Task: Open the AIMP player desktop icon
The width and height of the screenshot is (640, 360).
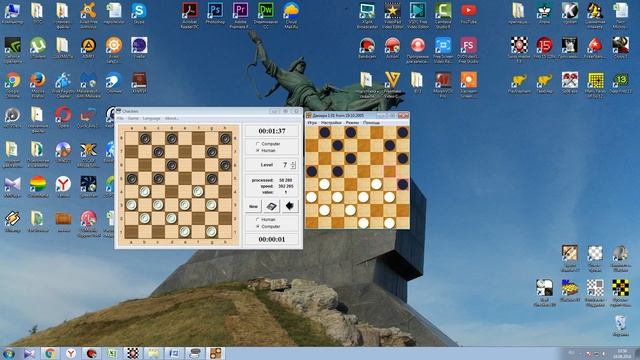Action: [x=88, y=48]
